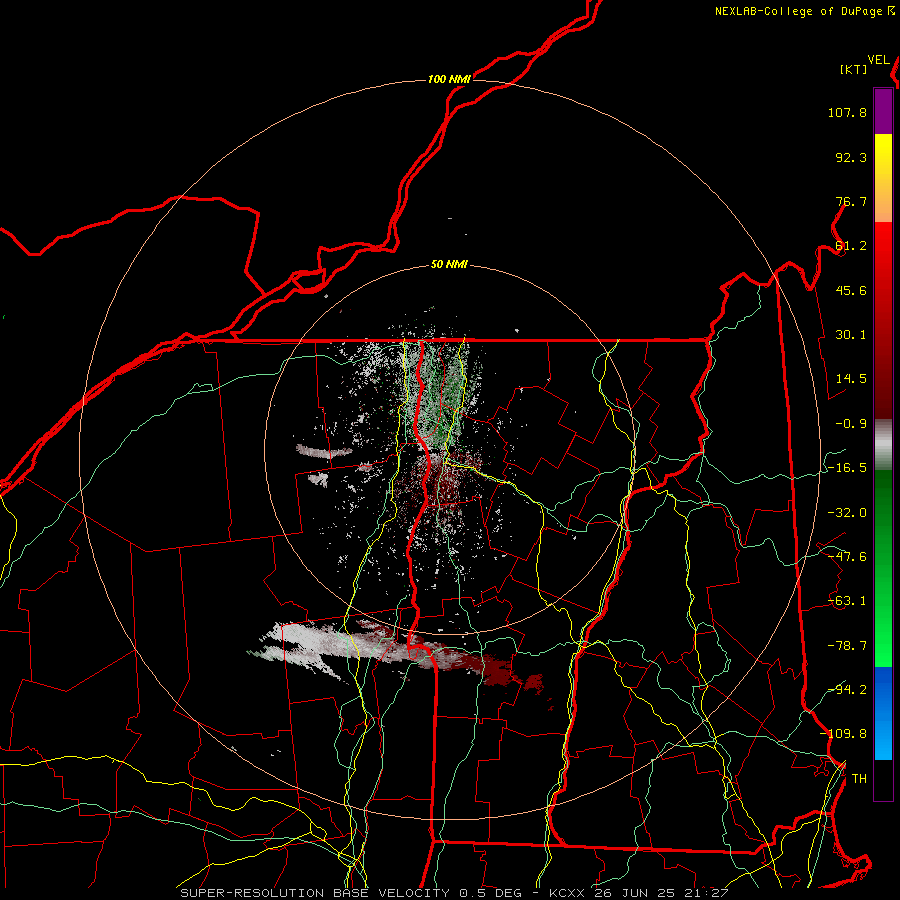This screenshot has height=900, width=900.
Task: Click the -63.1 velocity scale value
Action: [x=847, y=601]
